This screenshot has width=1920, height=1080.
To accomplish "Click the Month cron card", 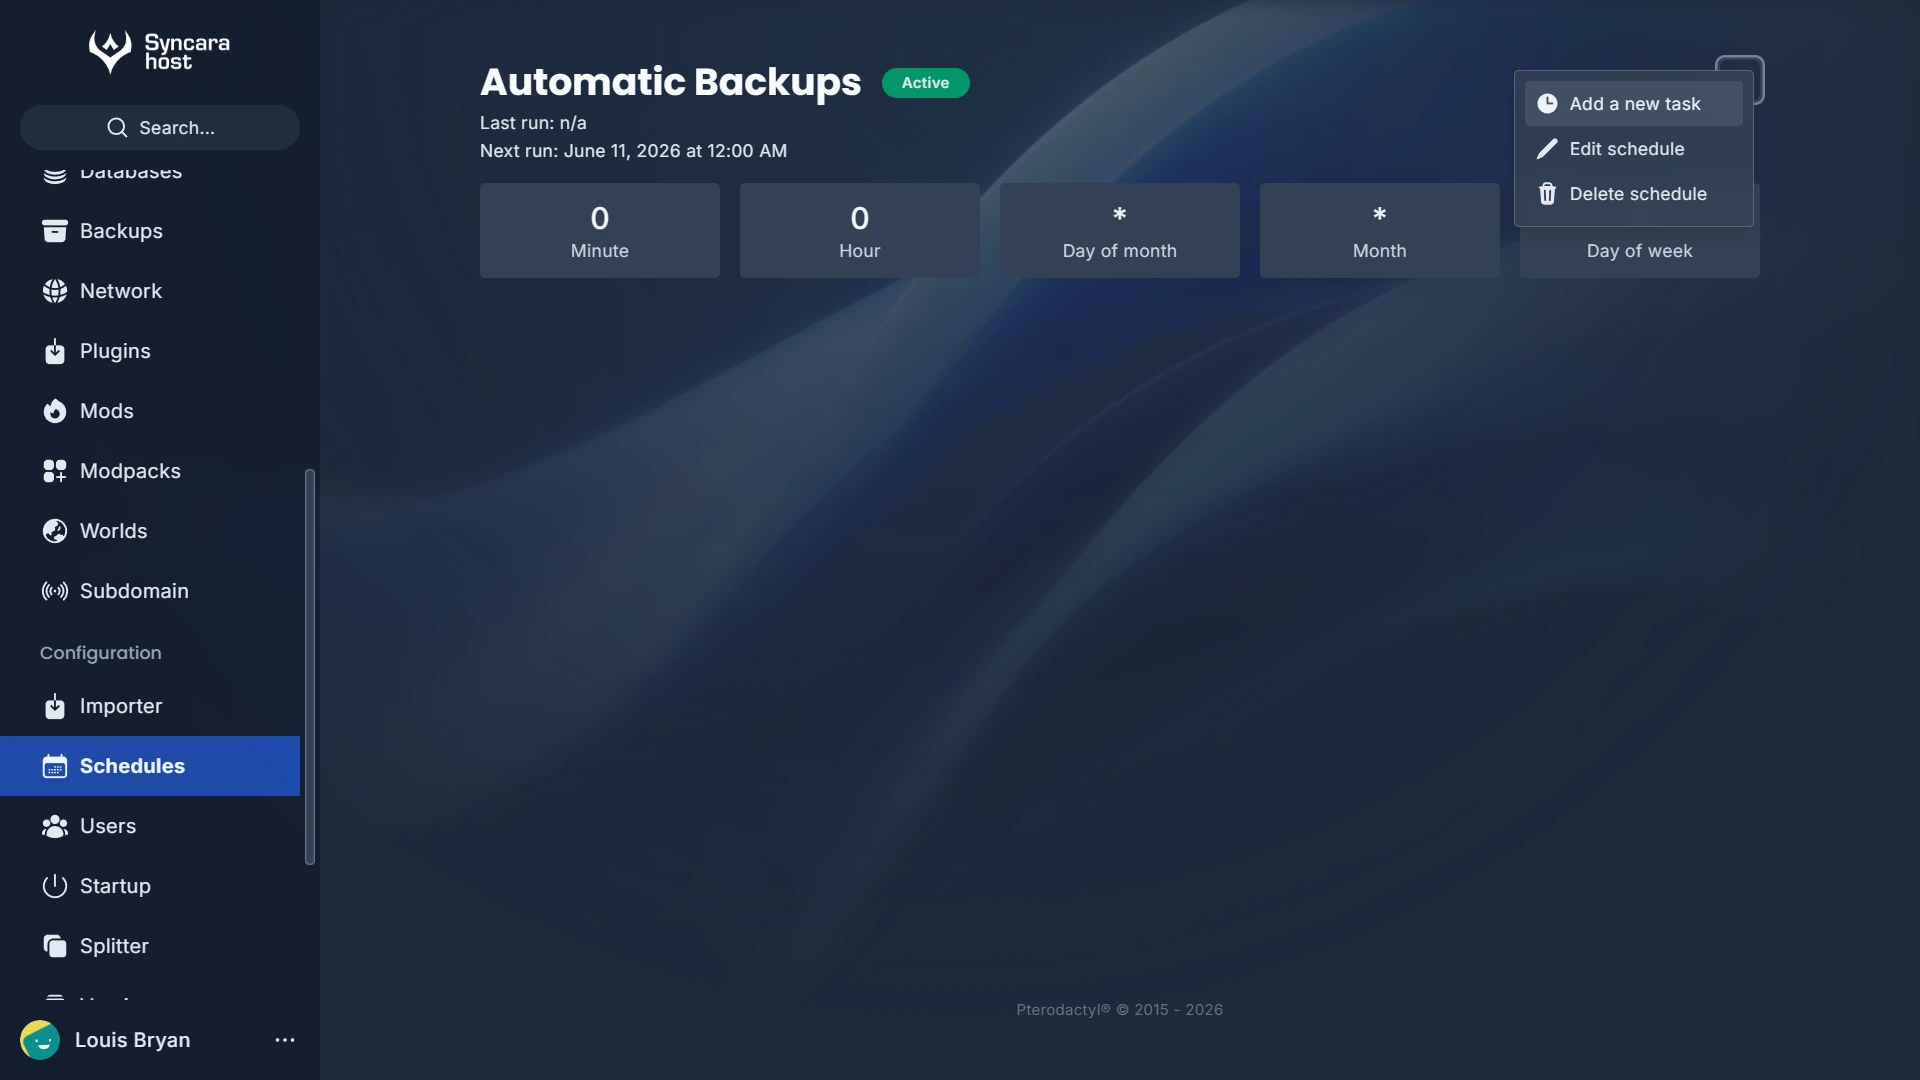I will (1380, 230).
